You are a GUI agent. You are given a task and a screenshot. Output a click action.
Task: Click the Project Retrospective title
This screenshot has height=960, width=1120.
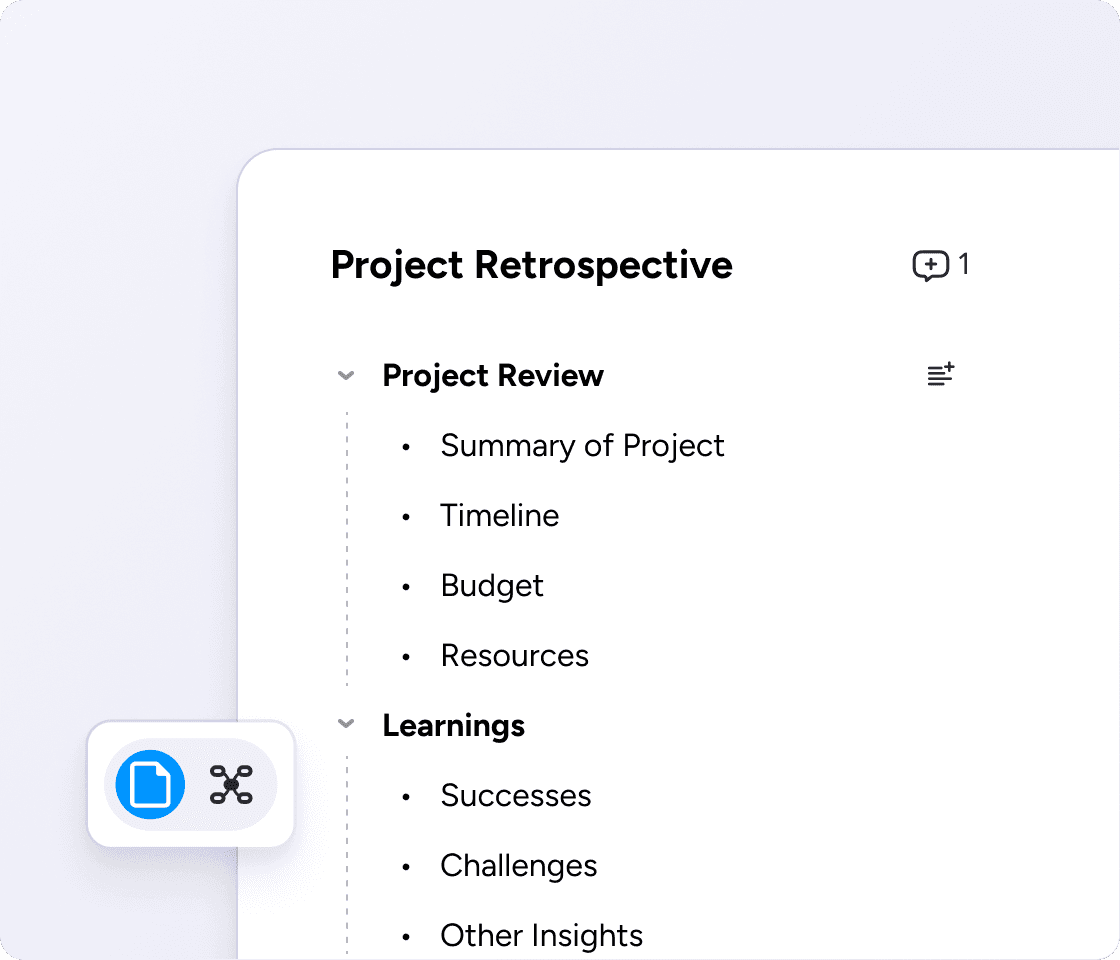[531, 265]
